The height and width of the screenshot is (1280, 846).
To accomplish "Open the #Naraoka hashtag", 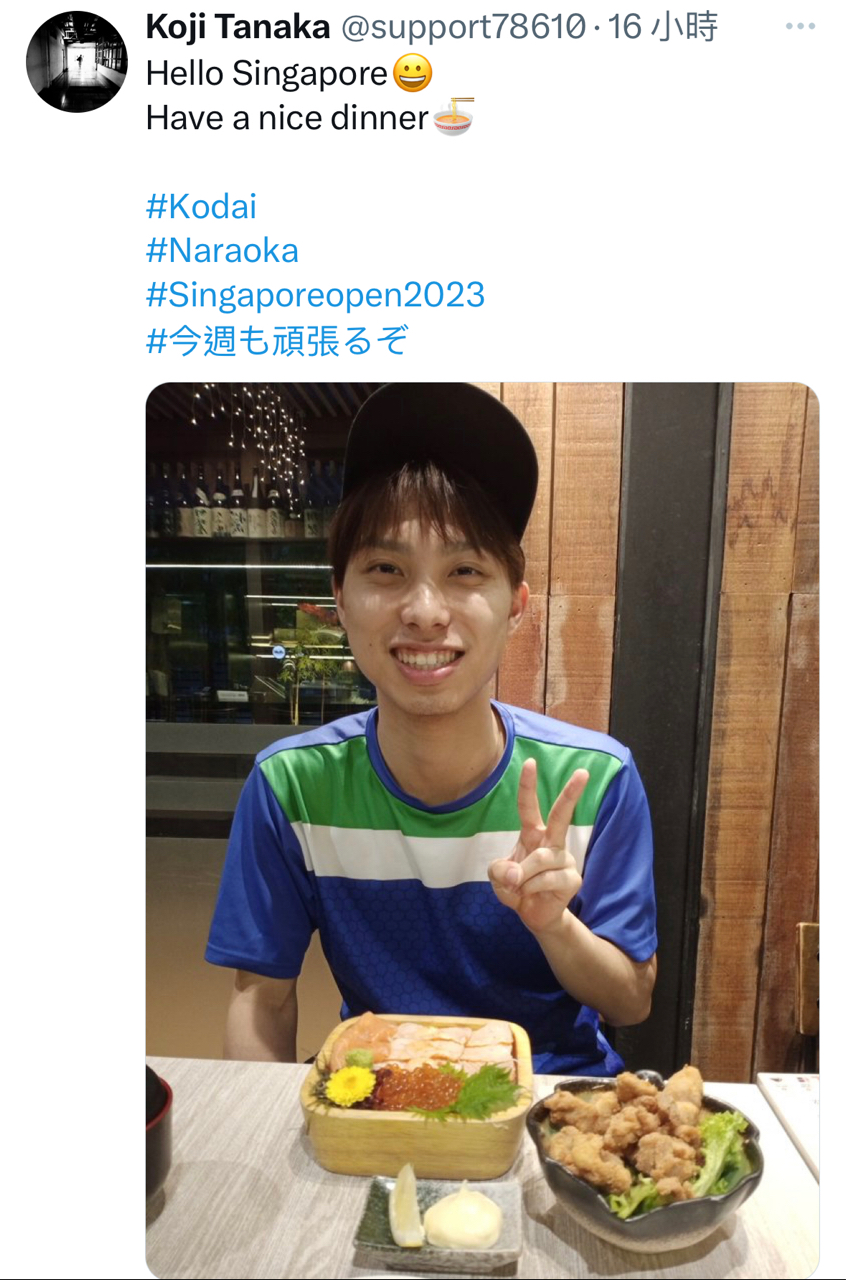I will point(222,251).
